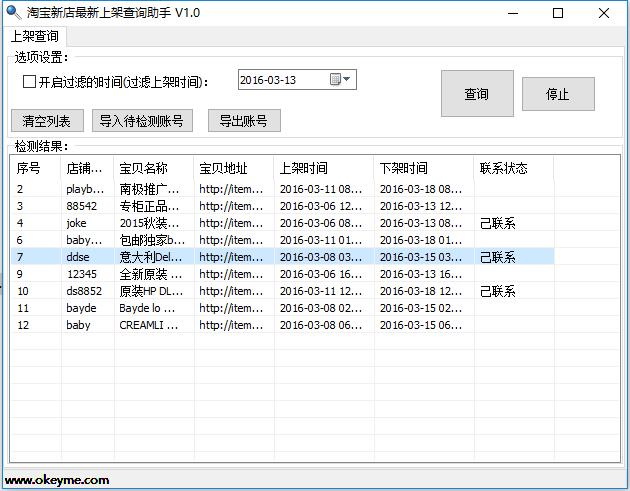Click item name 全新原装 …
The height and width of the screenshot is (491, 630).
pos(150,274)
